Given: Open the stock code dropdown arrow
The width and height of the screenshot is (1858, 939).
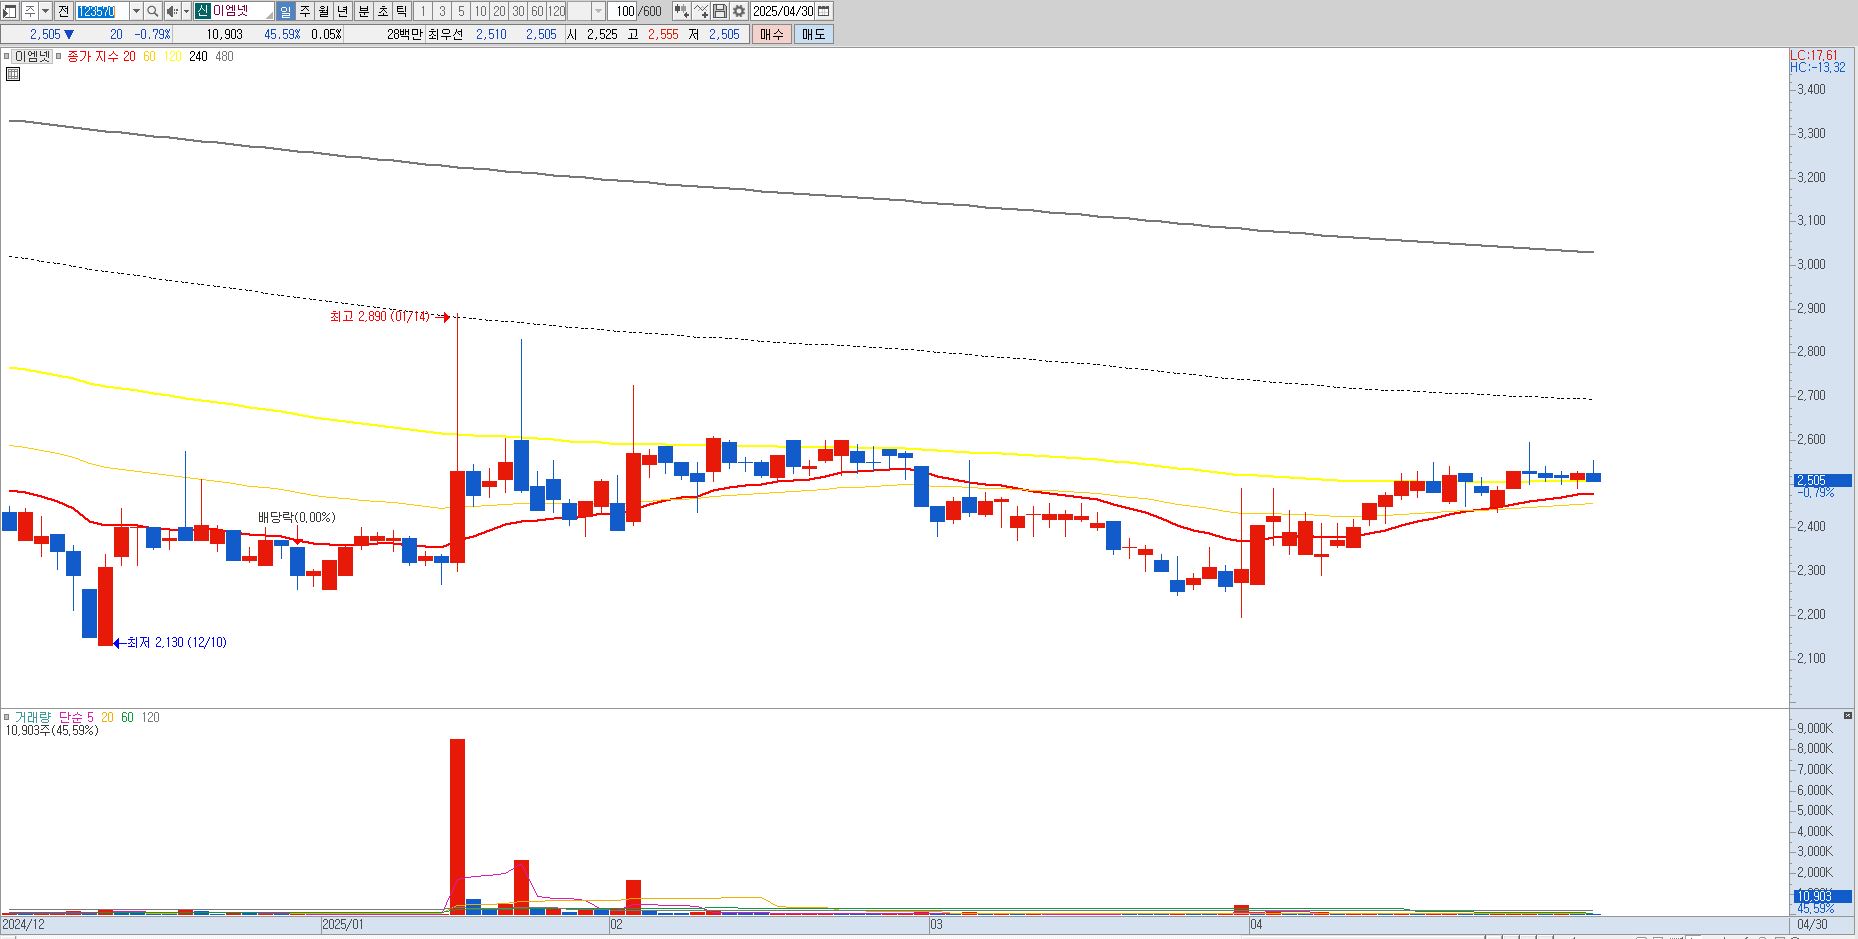Looking at the screenshot, I should click(136, 11).
